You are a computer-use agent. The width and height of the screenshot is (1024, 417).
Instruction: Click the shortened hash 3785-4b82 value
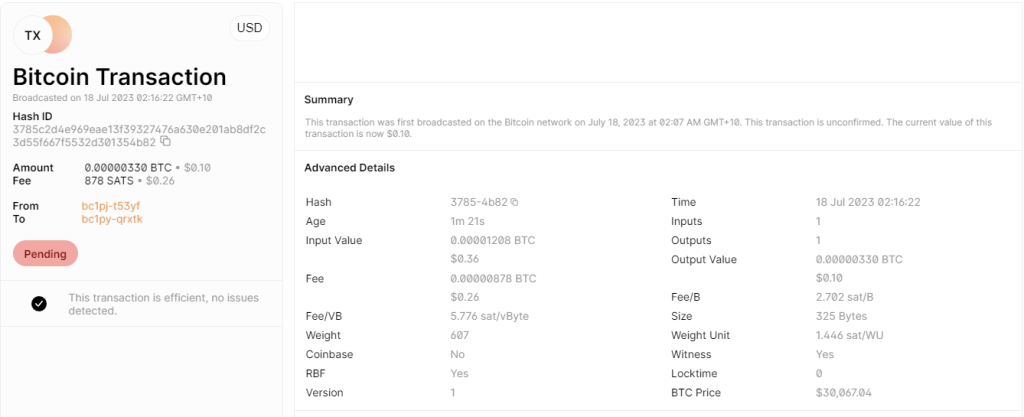click(x=479, y=202)
